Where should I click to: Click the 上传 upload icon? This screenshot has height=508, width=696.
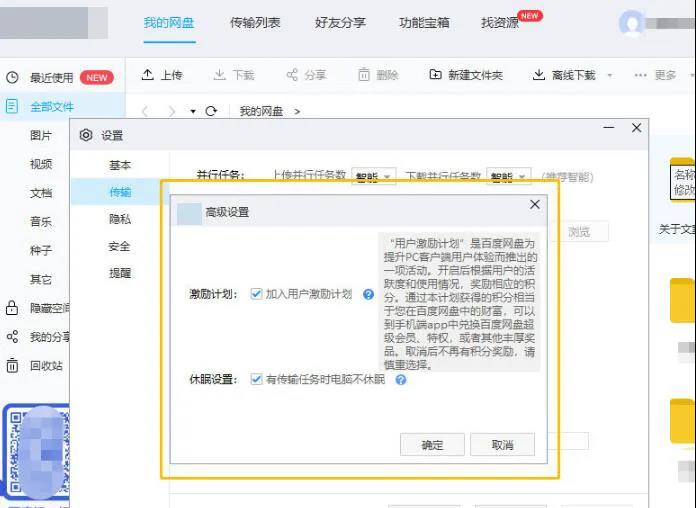point(147,75)
